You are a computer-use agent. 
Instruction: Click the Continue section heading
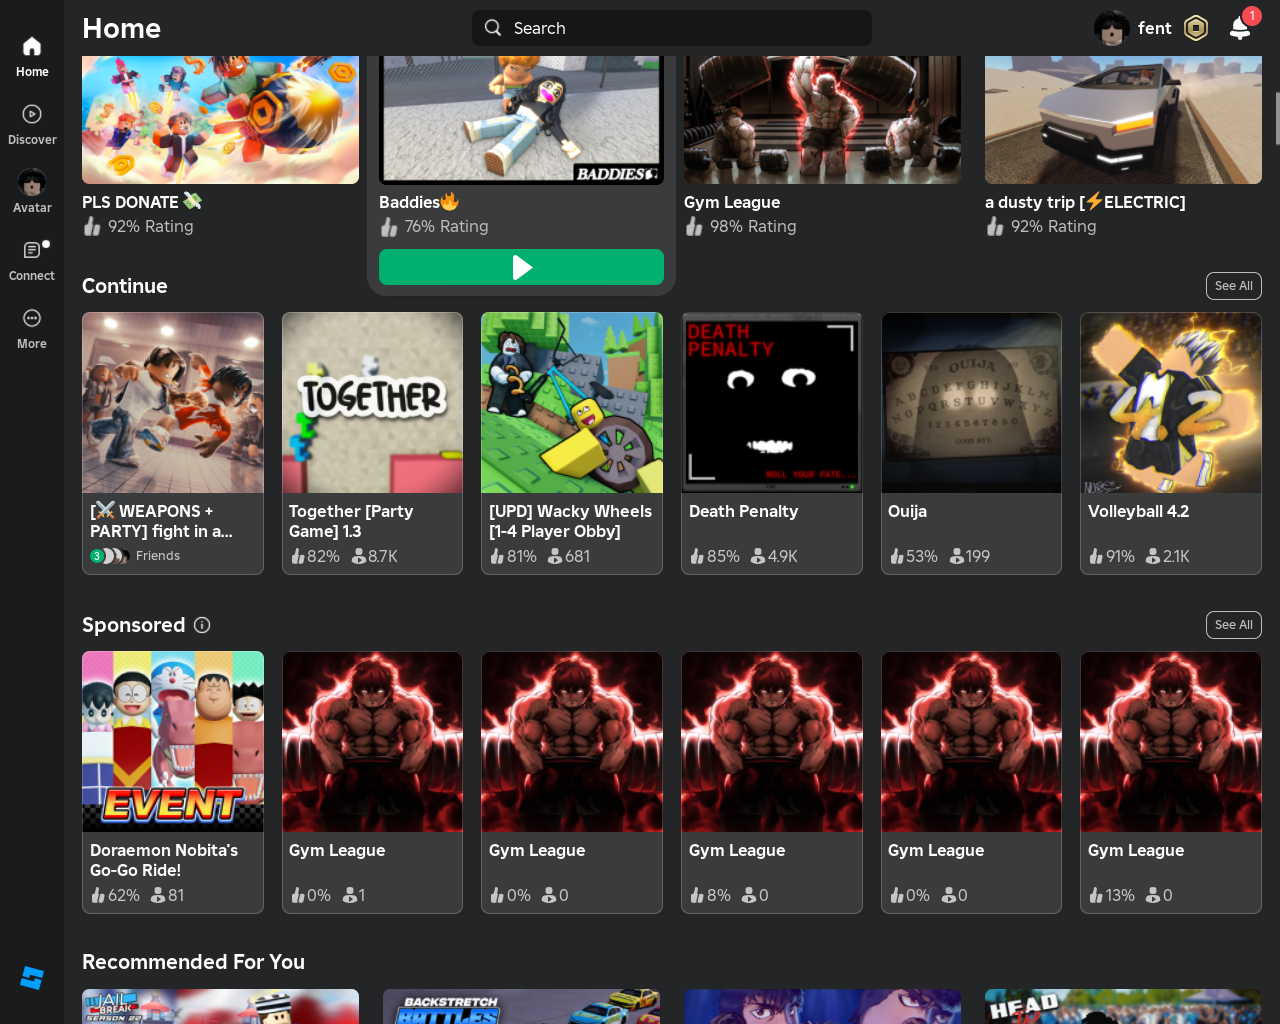pyautogui.click(x=125, y=286)
